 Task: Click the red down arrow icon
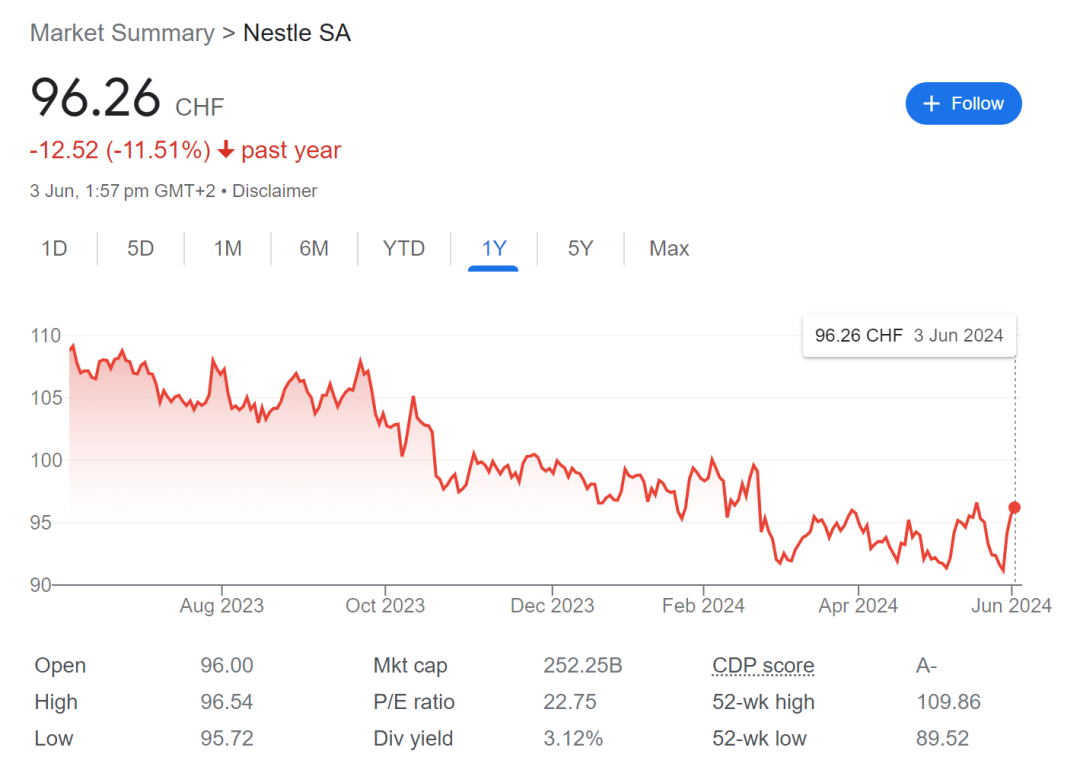click(x=226, y=151)
